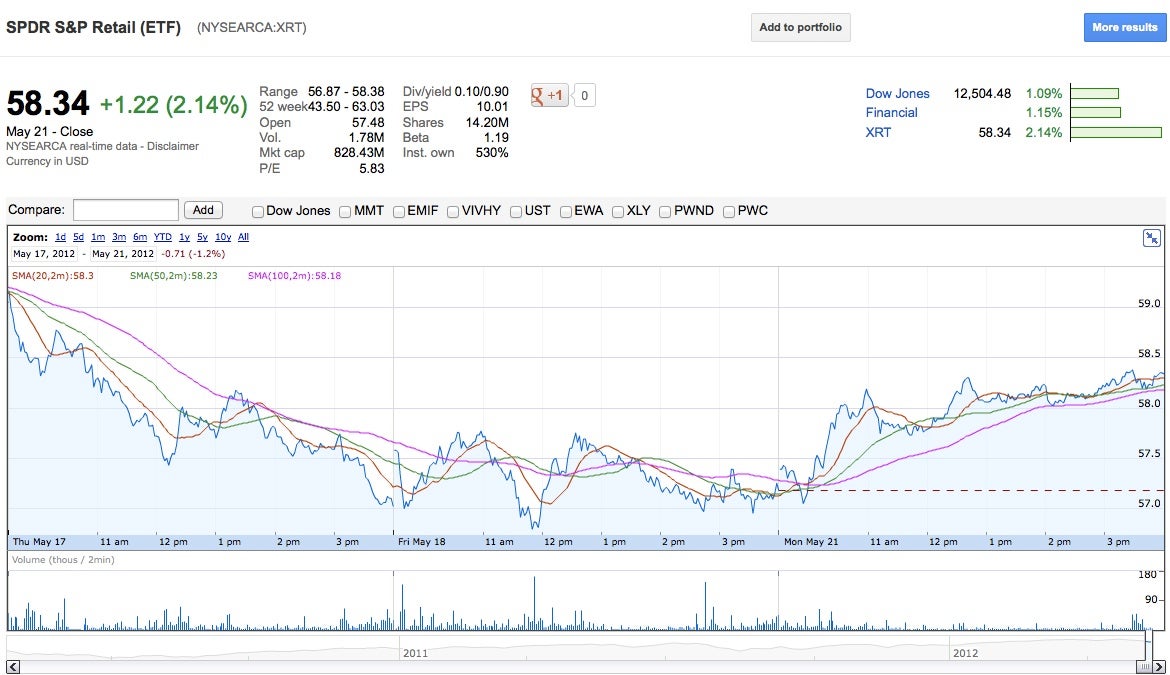Screen dimensions: 1170x675
Task: Open the XRT link in the comparison list
Action: [878, 133]
